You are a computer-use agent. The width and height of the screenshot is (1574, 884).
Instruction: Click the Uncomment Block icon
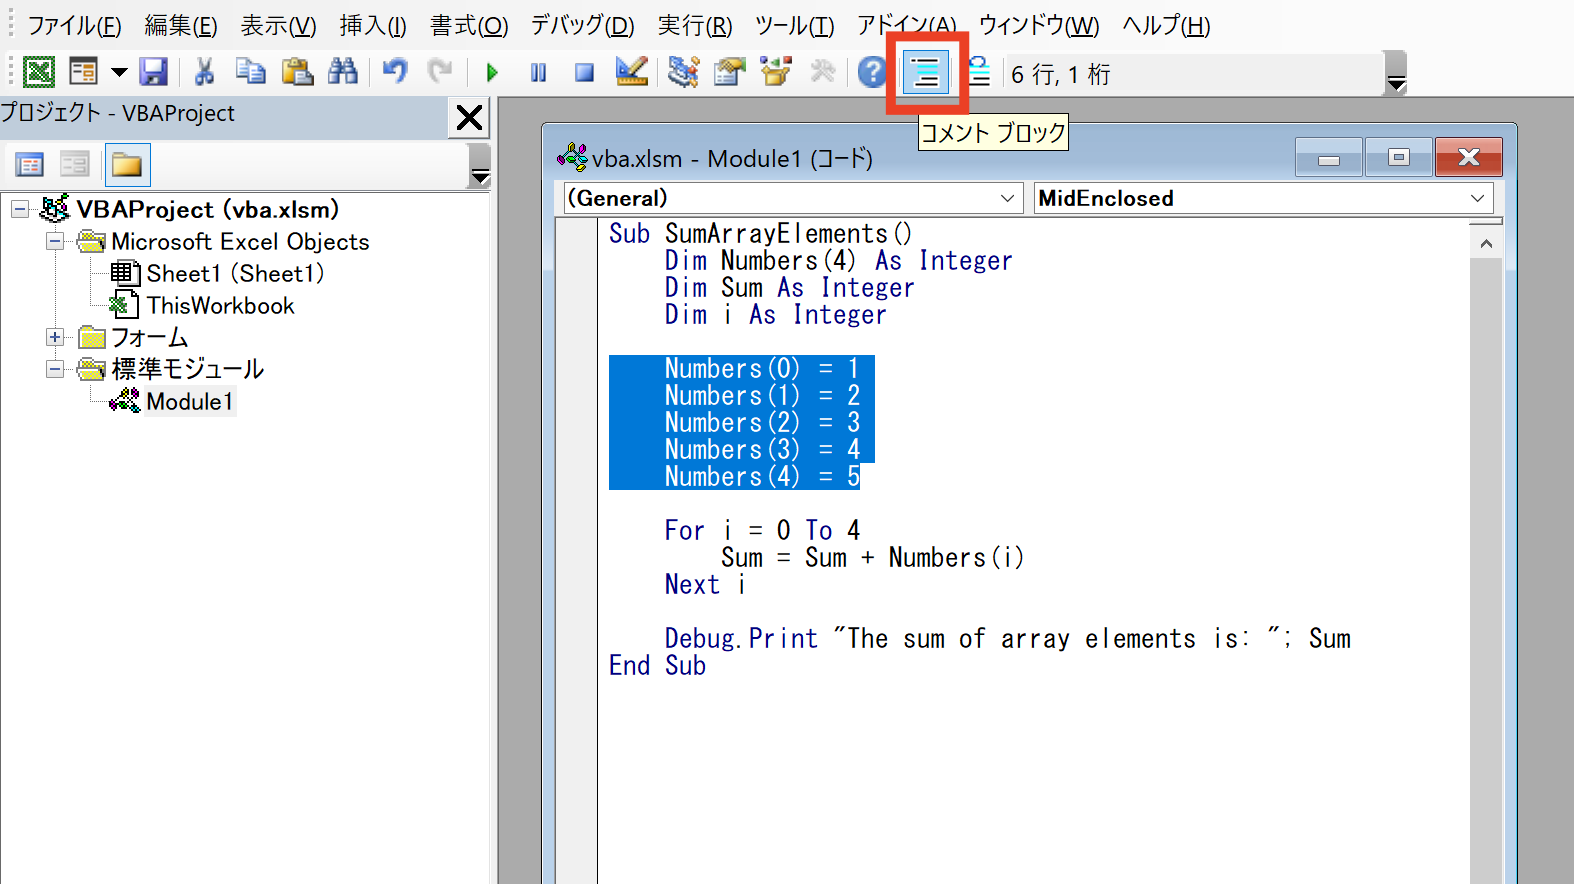pos(978,72)
